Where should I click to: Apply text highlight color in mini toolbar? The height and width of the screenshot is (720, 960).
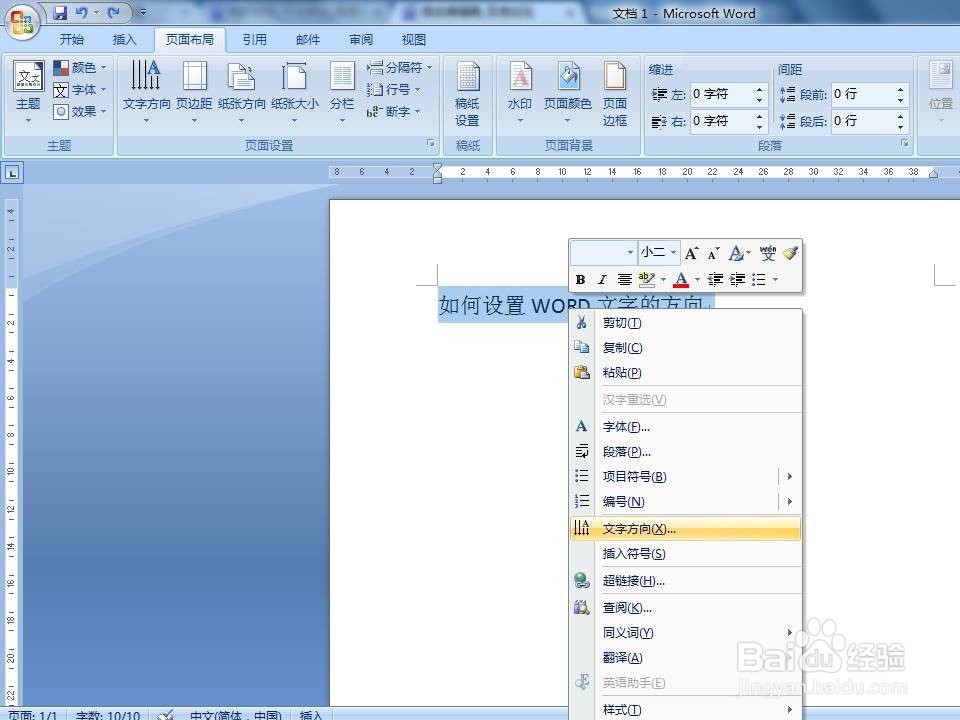[x=647, y=280]
